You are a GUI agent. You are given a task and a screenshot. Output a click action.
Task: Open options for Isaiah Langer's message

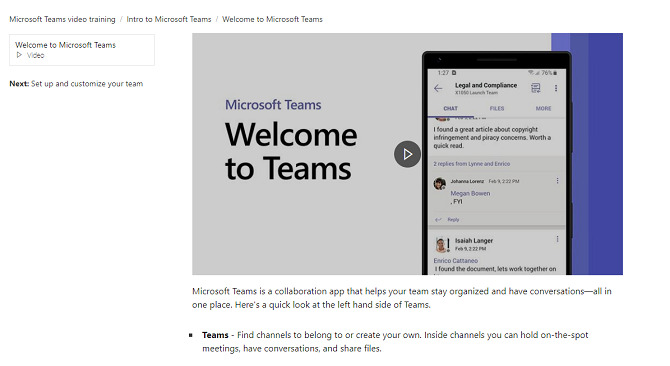point(557,239)
